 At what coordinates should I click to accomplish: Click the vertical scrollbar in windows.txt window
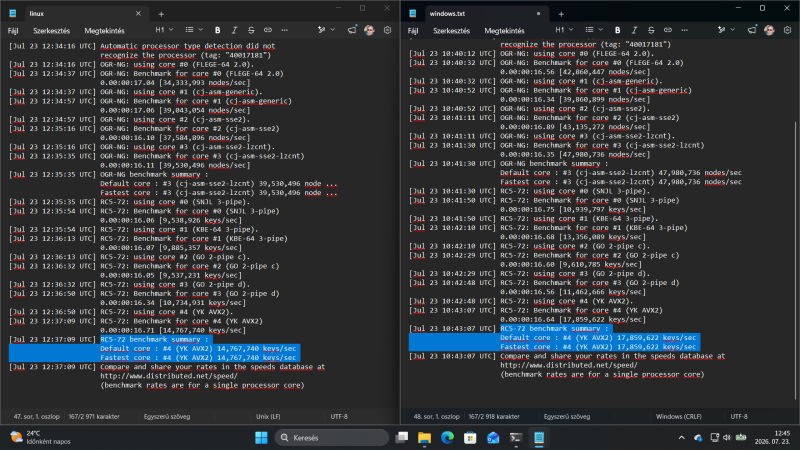coord(795,260)
